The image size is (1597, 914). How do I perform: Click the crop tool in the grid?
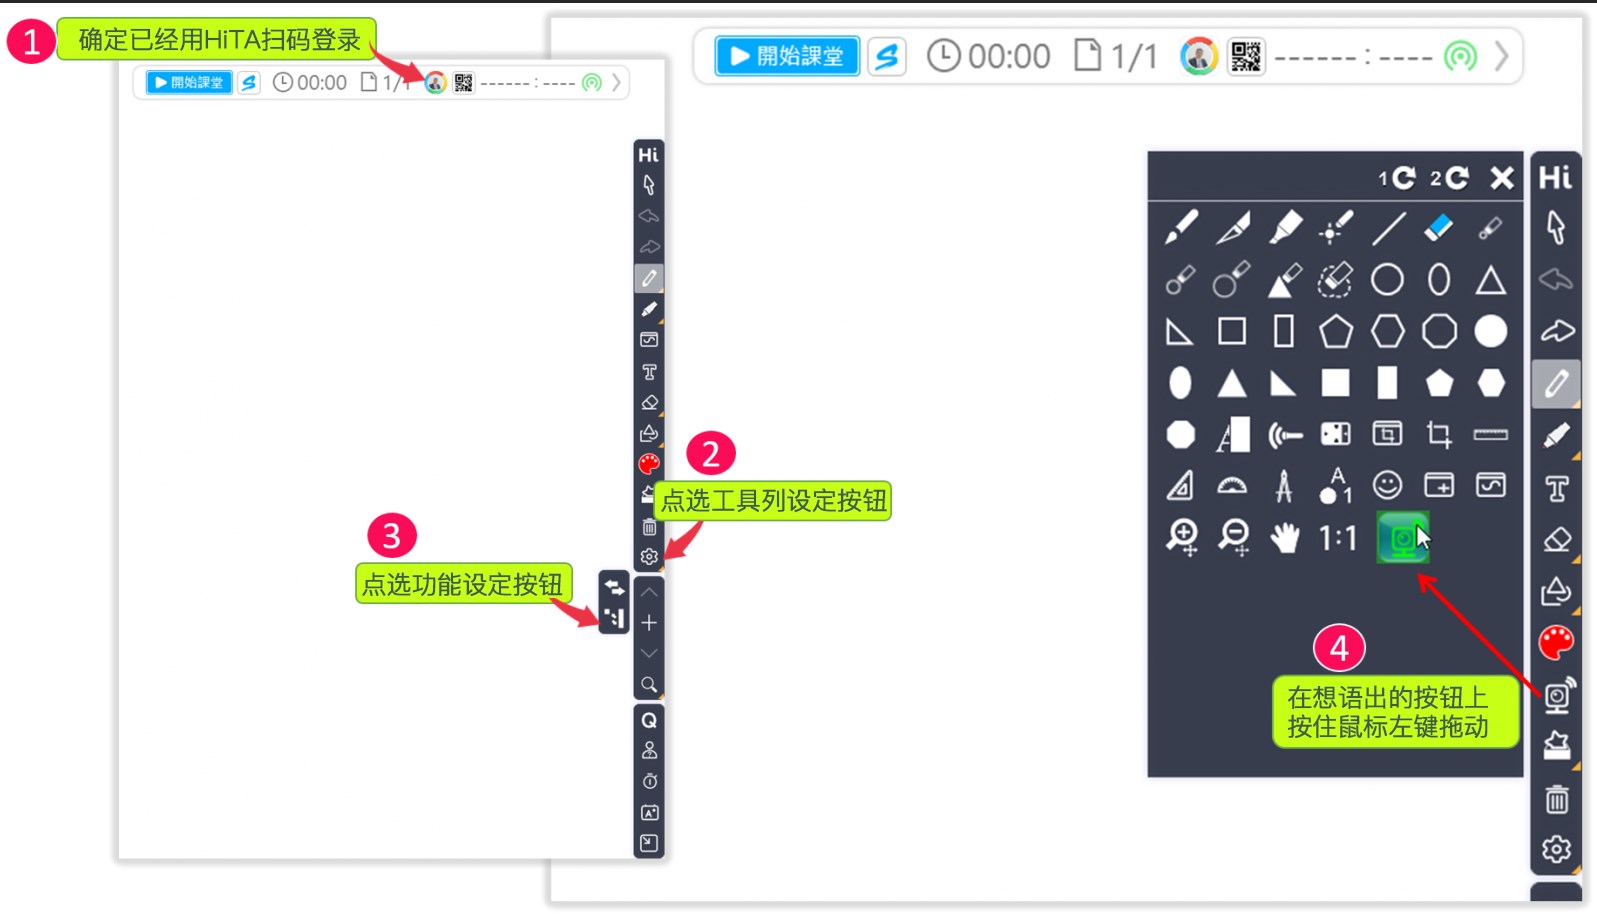point(1438,434)
